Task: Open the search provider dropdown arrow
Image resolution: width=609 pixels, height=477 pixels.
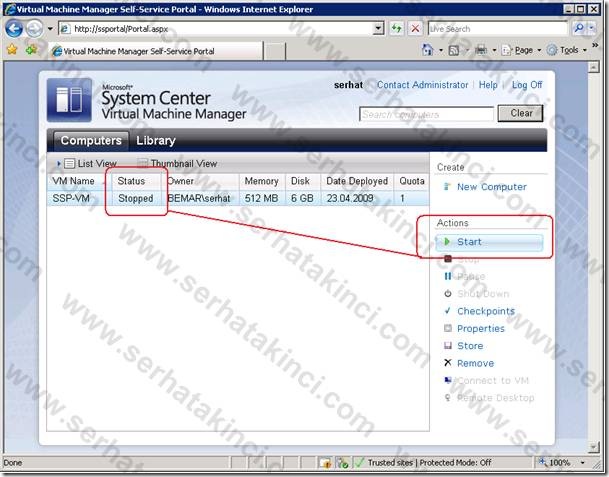Action: pos(591,28)
